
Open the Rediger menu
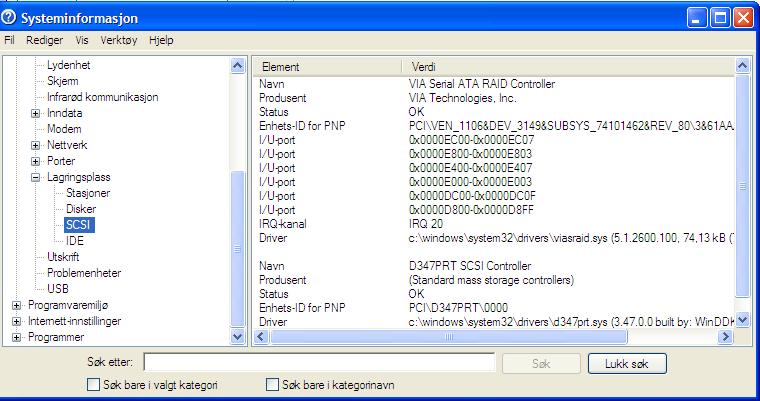pos(45,40)
